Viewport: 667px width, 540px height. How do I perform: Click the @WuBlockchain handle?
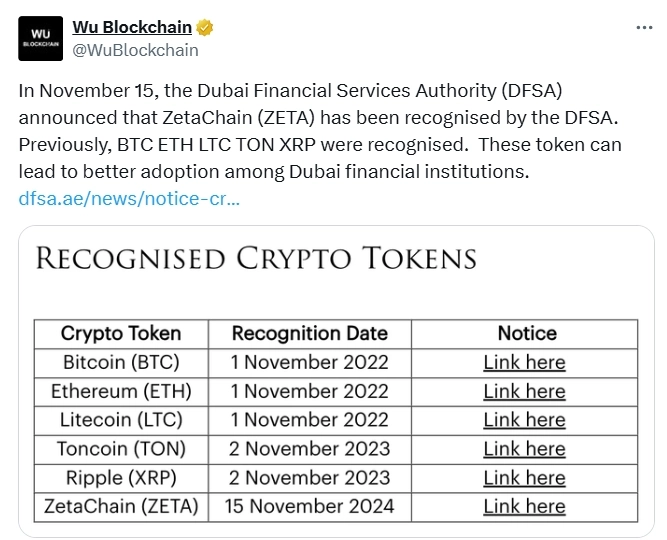point(135,50)
